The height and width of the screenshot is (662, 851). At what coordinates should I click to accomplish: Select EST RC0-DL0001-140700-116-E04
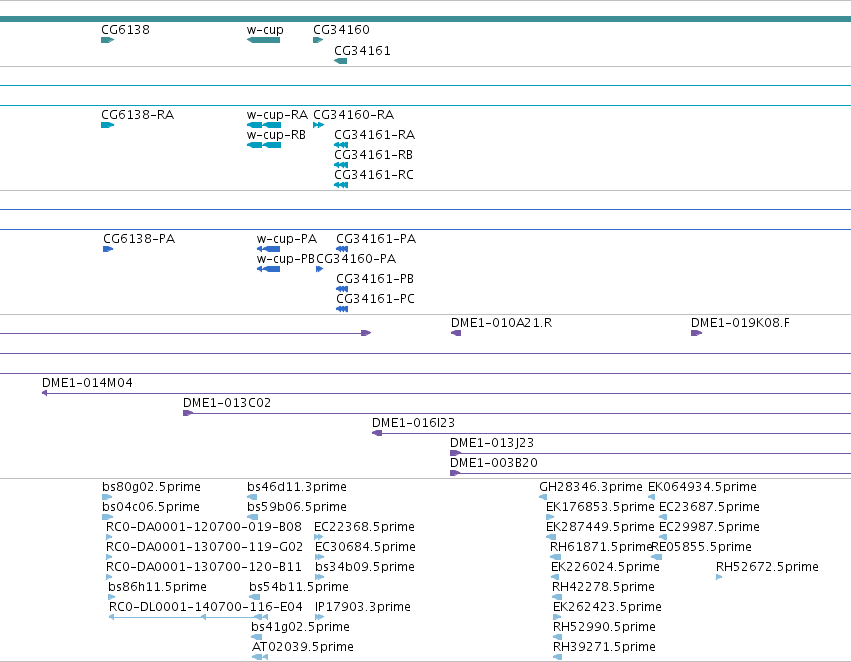(206, 608)
